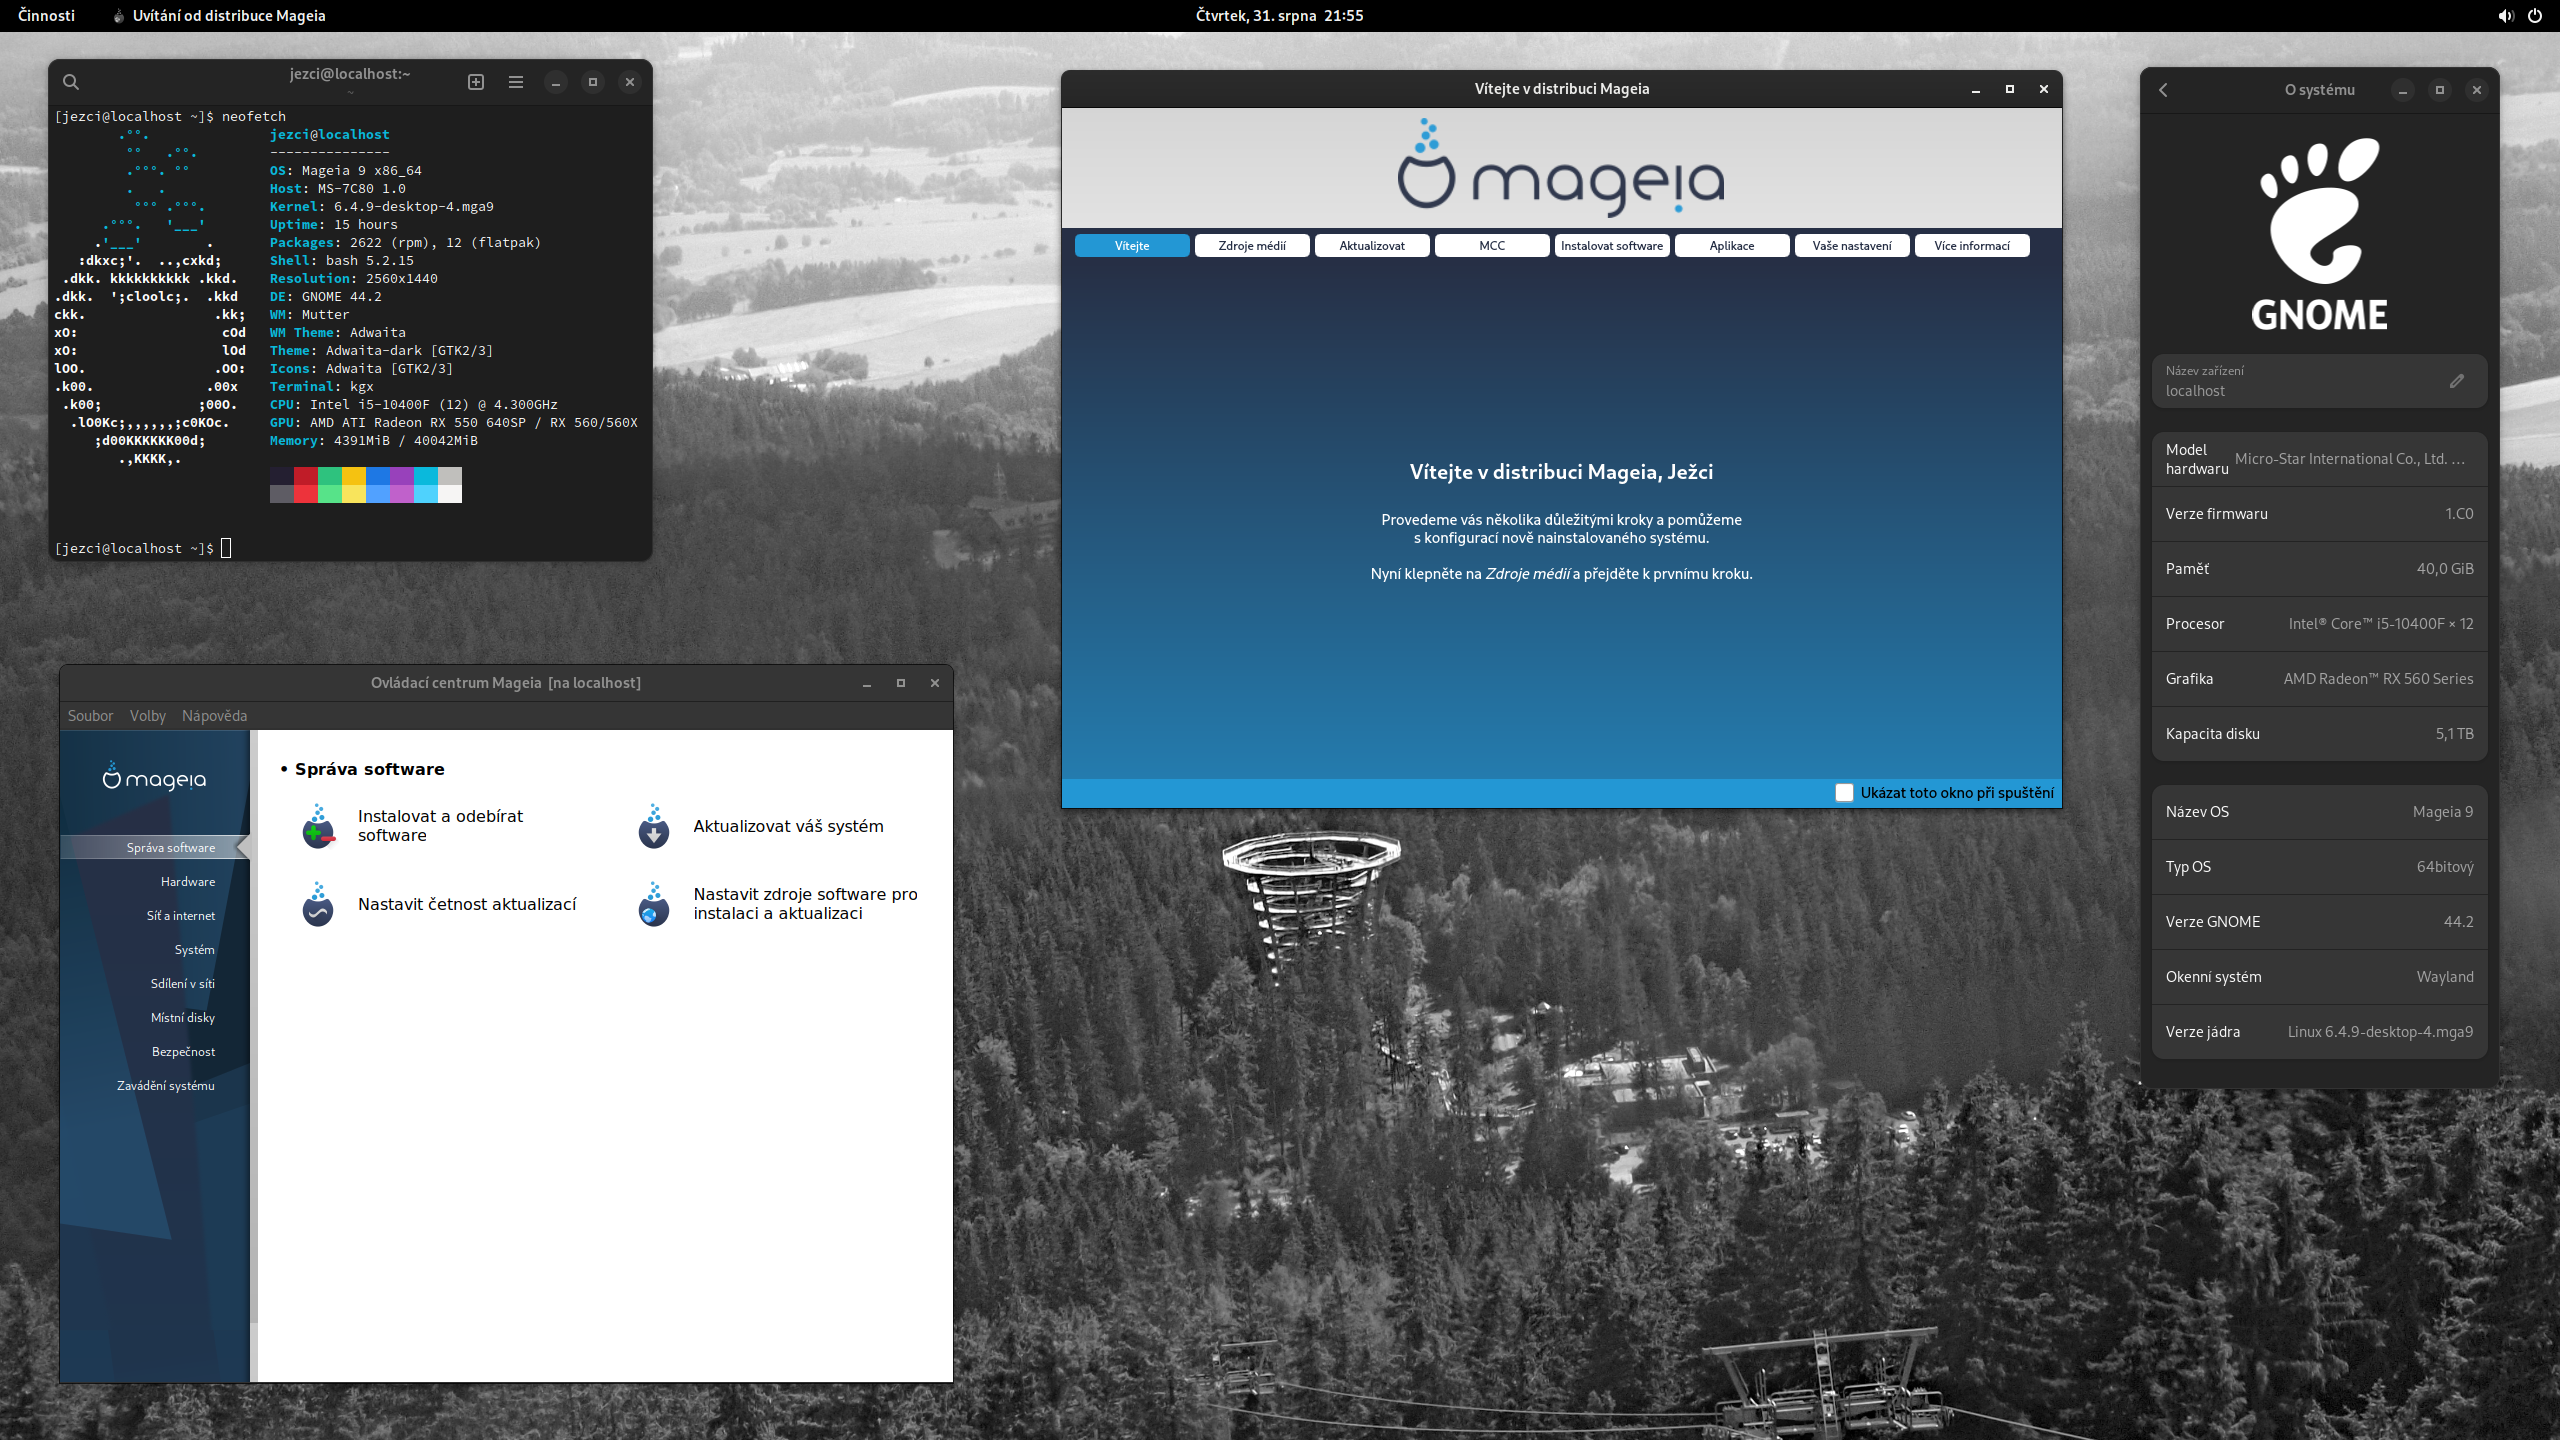Open the Soubor menu in Ovládací centrum

tap(90, 715)
